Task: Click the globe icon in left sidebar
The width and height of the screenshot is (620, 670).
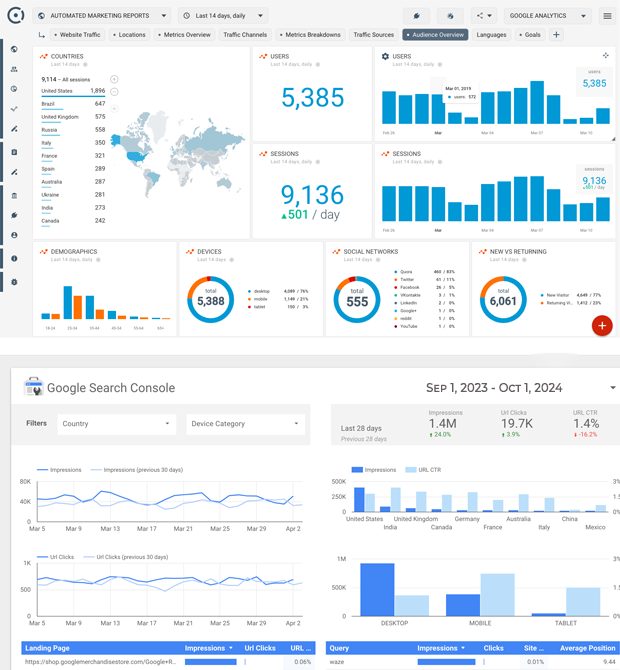Action: pyautogui.click(x=14, y=49)
